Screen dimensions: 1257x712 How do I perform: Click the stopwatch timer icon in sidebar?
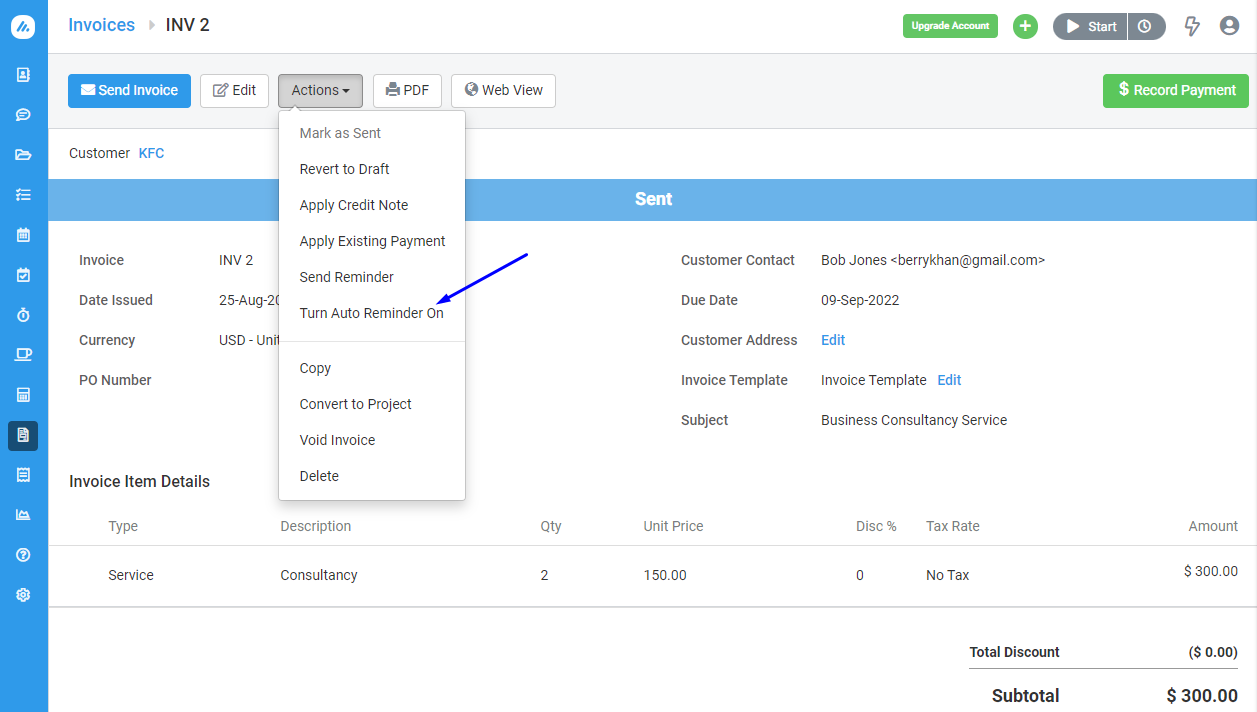click(x=23, y=315)
